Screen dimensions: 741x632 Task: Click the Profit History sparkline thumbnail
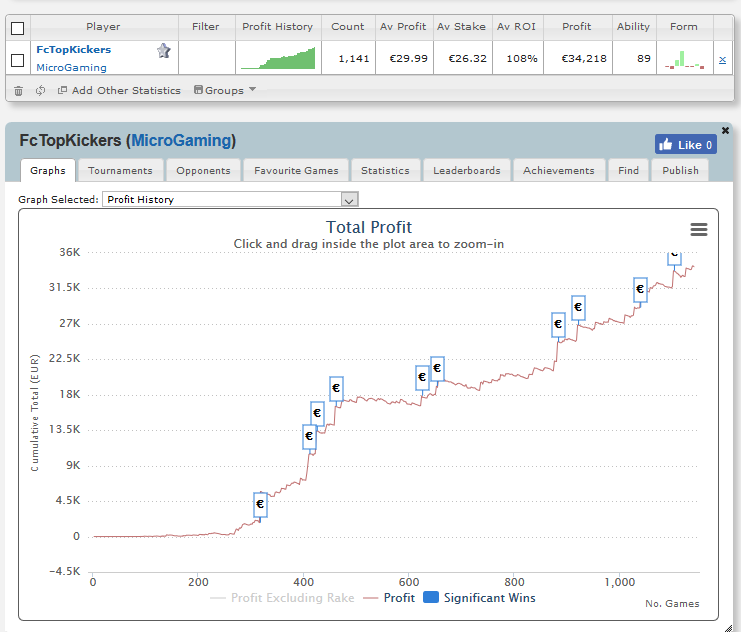pos(278,58)
